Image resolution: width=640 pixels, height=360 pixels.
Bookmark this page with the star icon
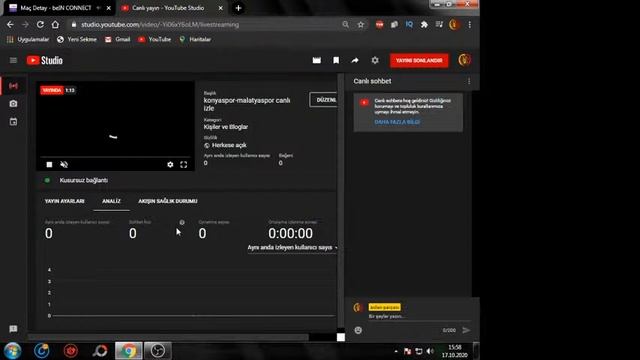[361, 24]
